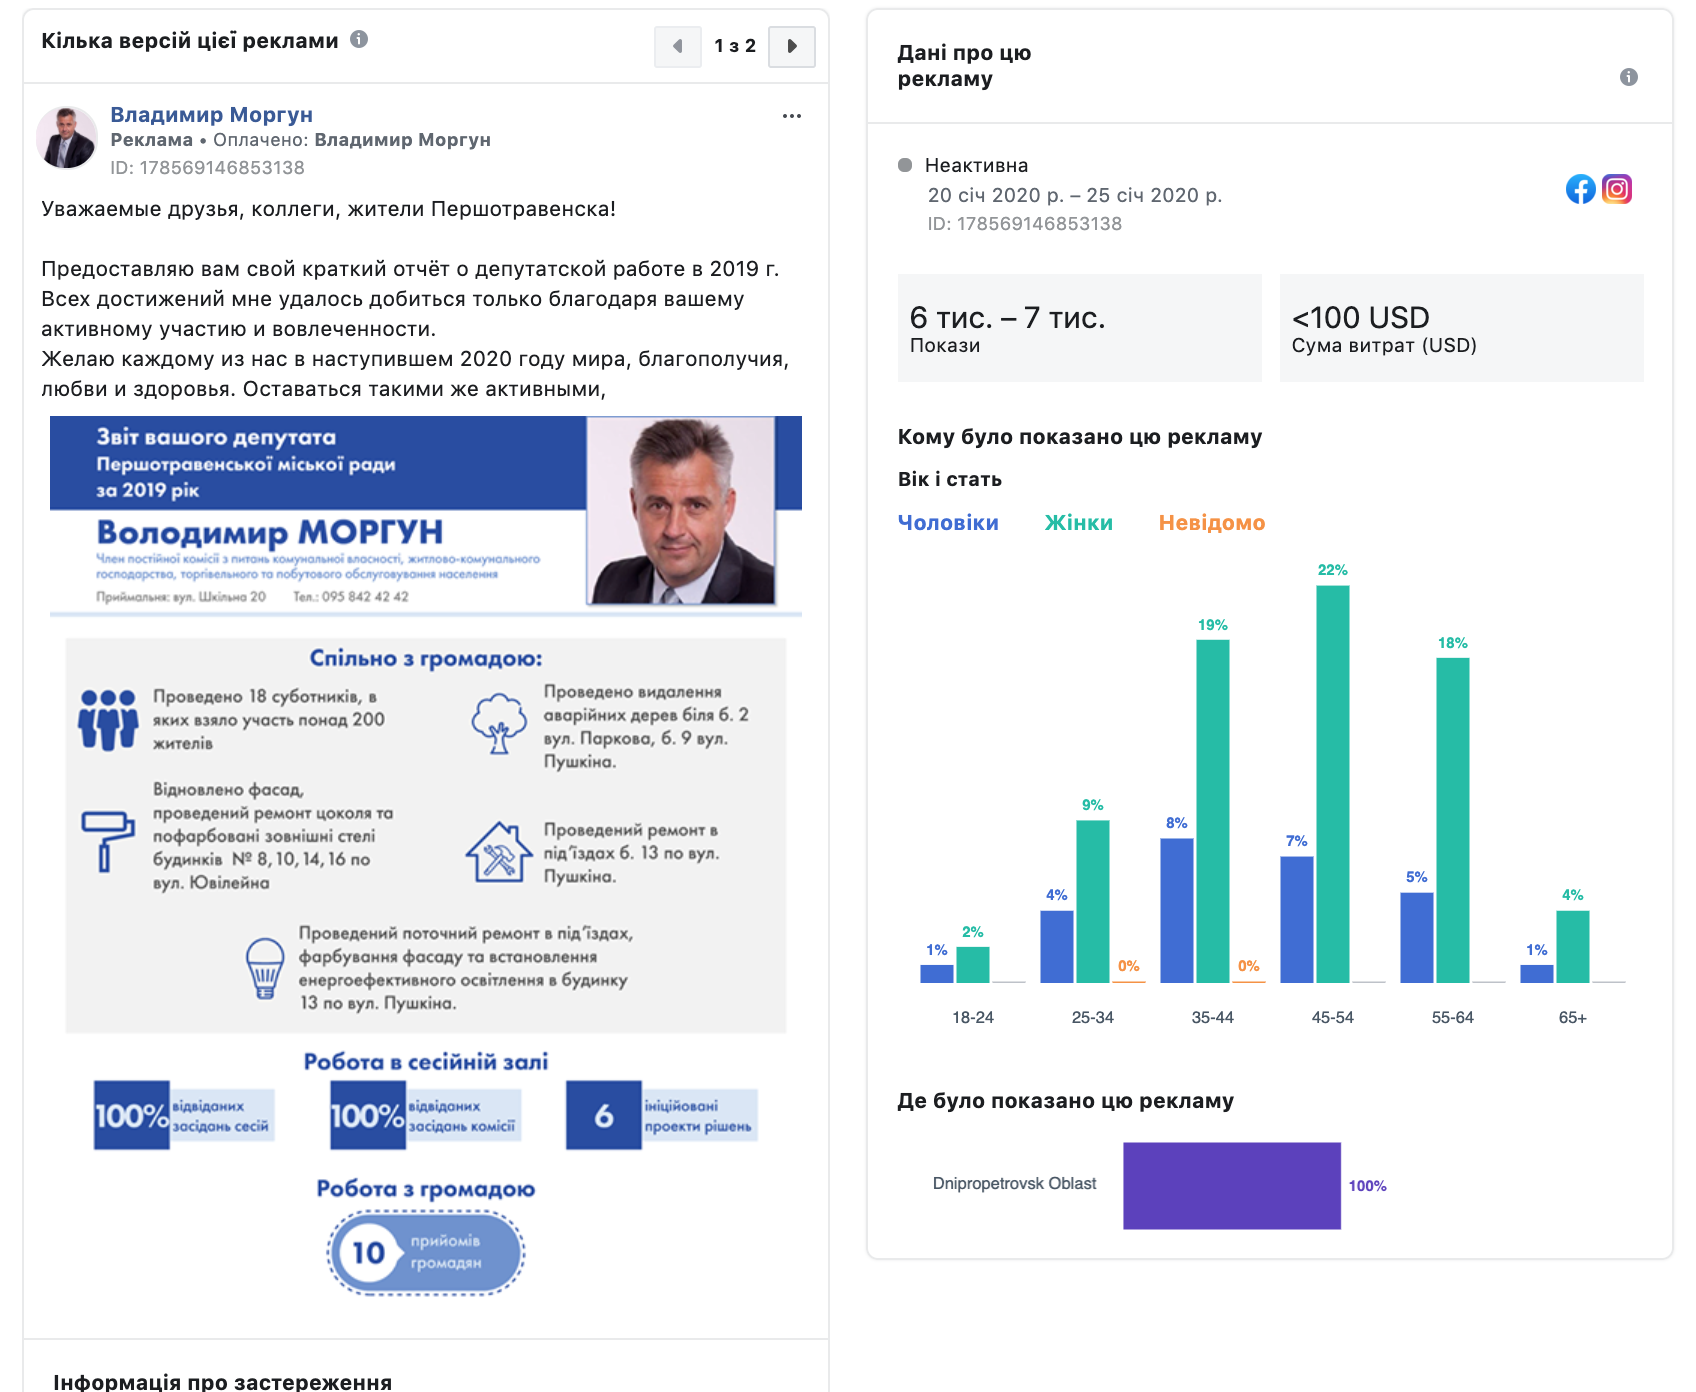Click the house repair tools icon
The image size is (1696, 1392).
[498, 852]
